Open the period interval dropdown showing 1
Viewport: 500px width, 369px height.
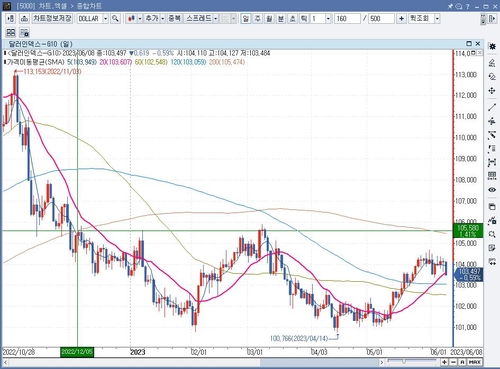pyautogui.click(x=328, y=19)
